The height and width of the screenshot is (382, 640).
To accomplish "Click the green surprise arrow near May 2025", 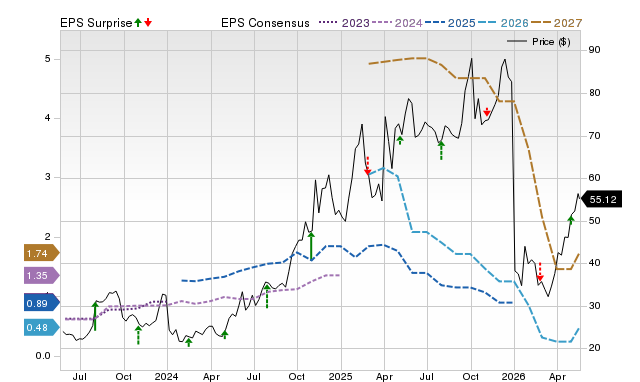I will pyautogui.click(x=400, y=140).
